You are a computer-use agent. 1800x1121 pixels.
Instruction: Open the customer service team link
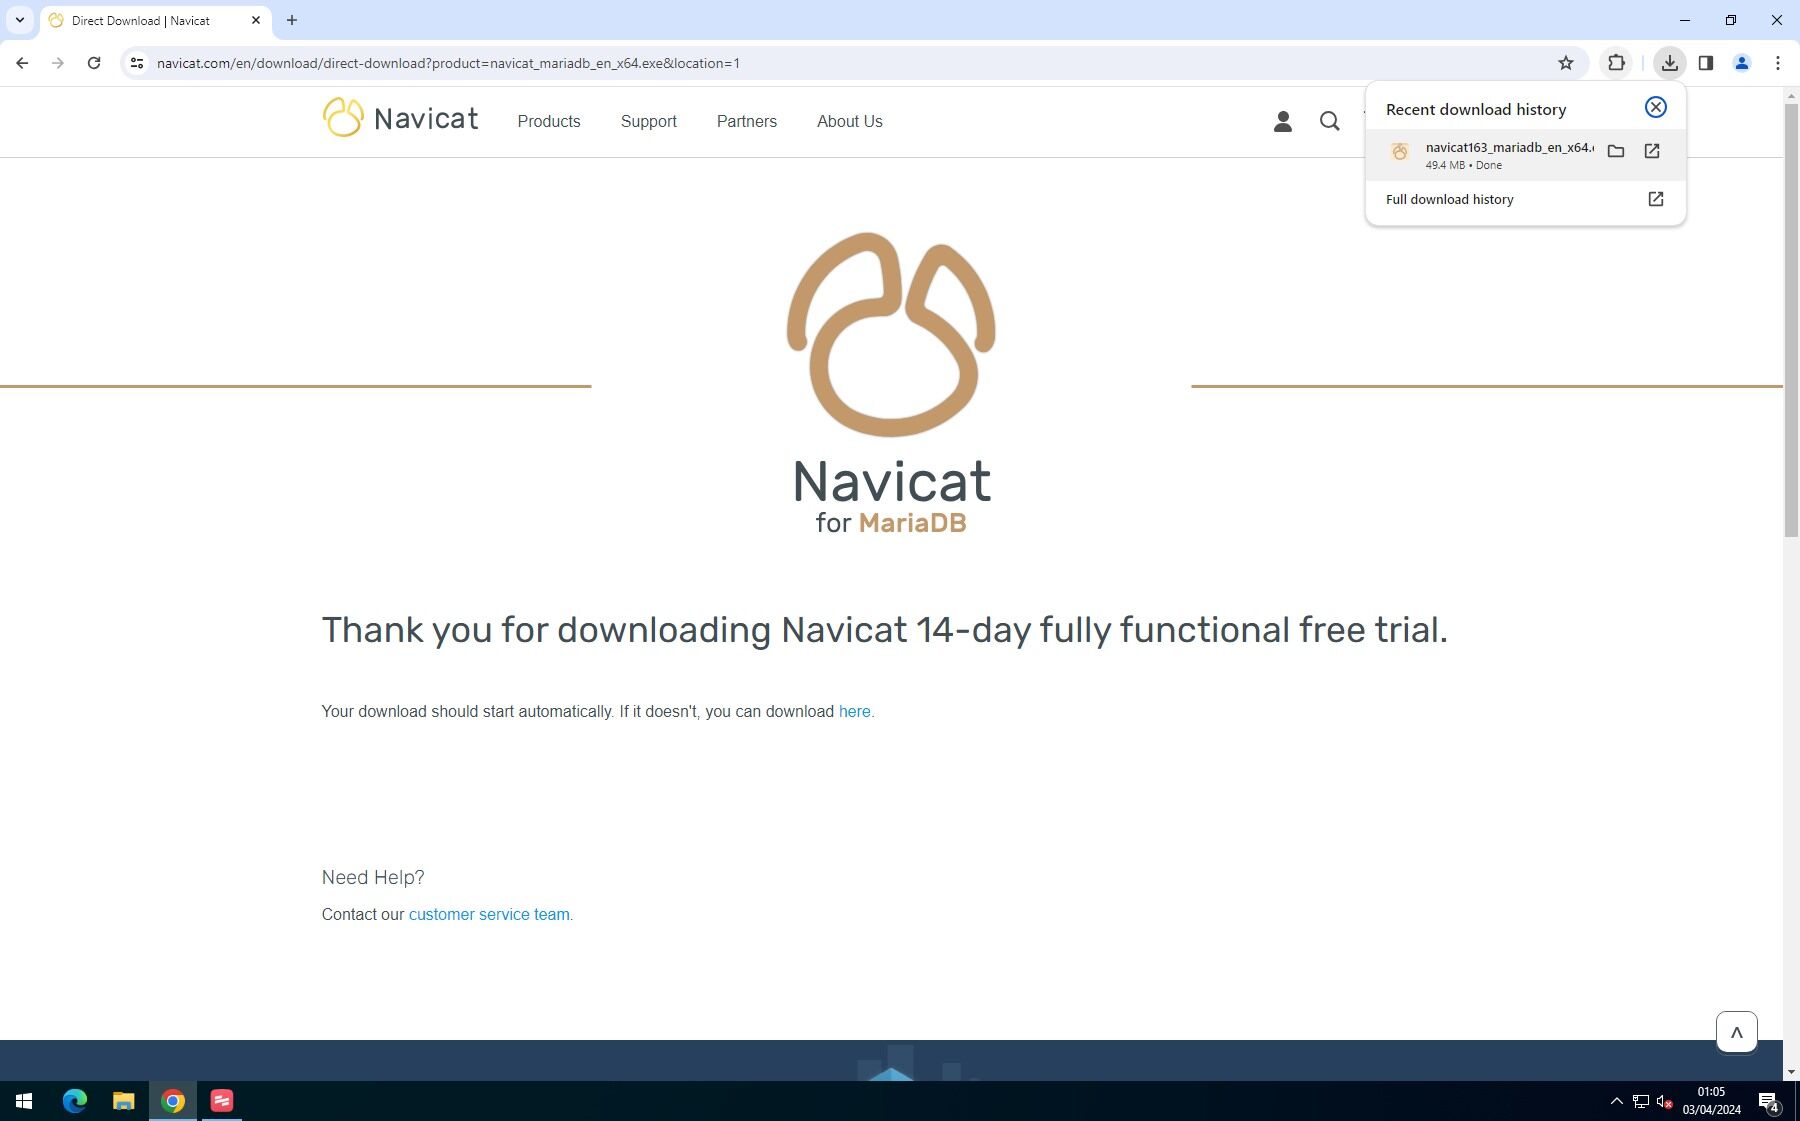[489, 915]
